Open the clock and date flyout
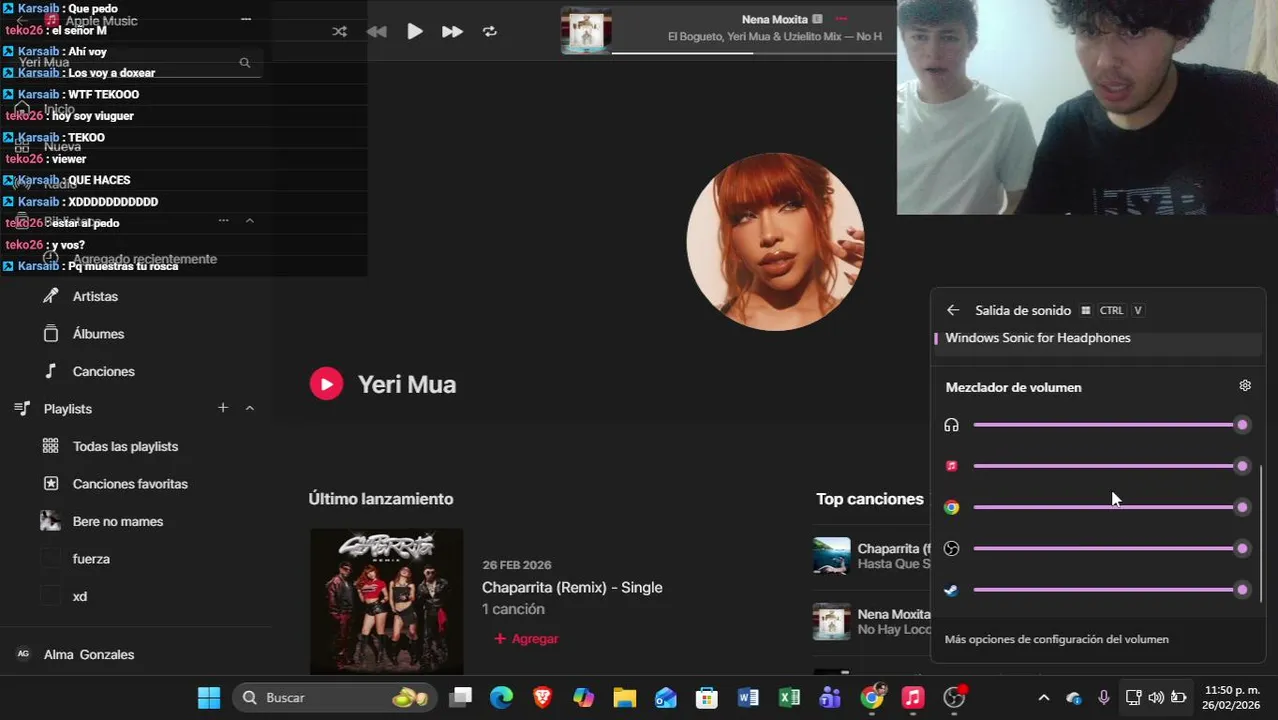1278x720 pixels. tap(1231, 697)
